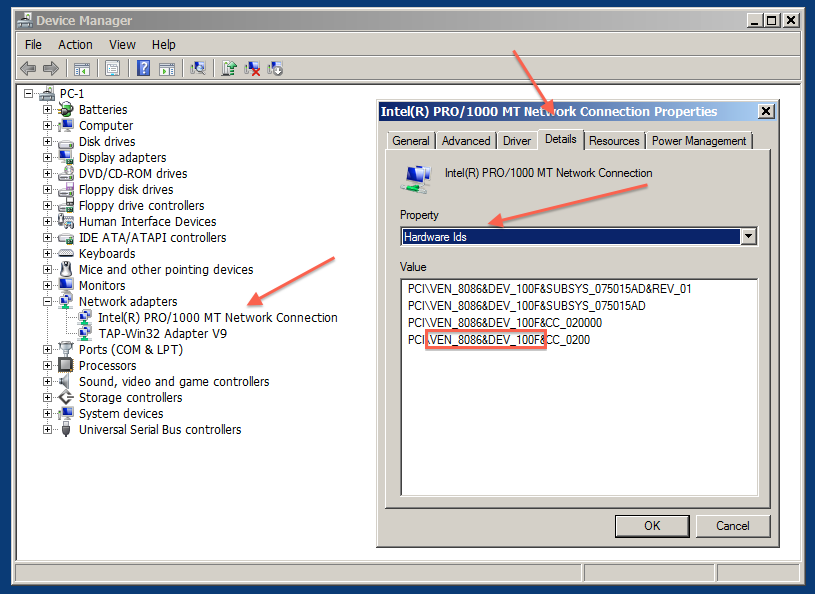Open the View menu
Screen dimensions: 815x594
click(122, 45)
